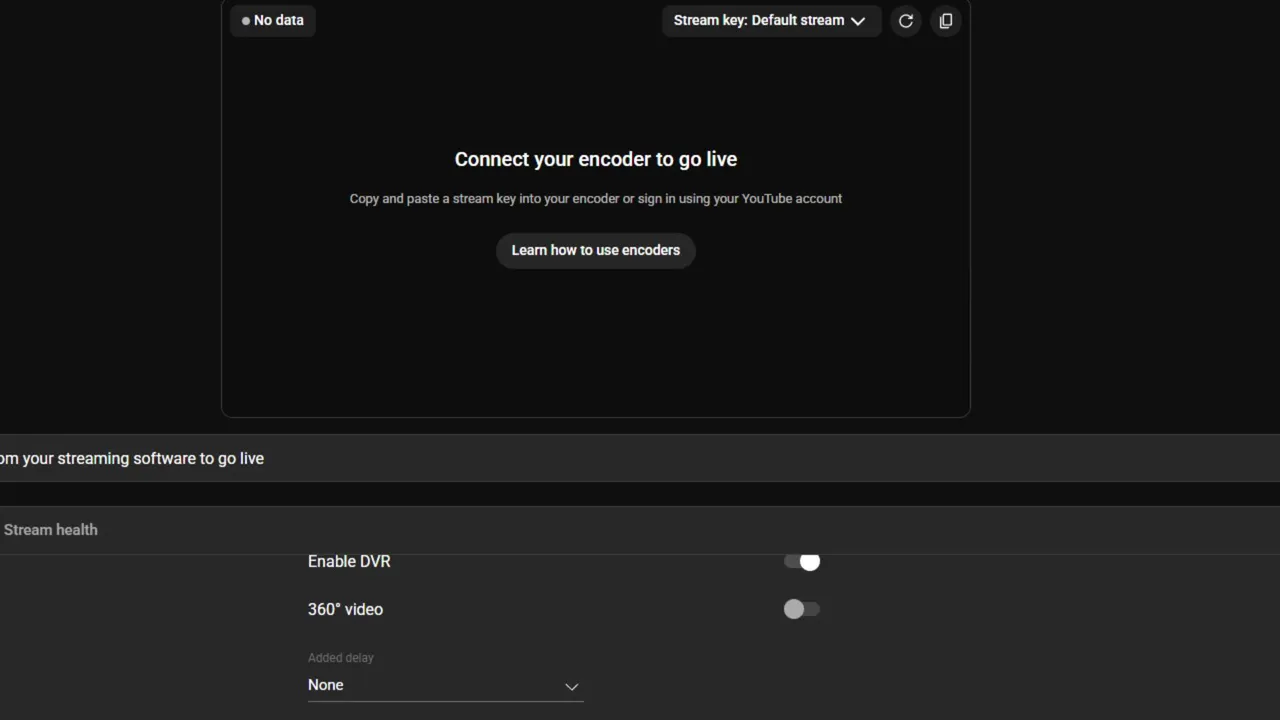Viewport: 1280px width, 720px height.
Task: Expand the Added delay None dropdown
Action: pos(445,686)
